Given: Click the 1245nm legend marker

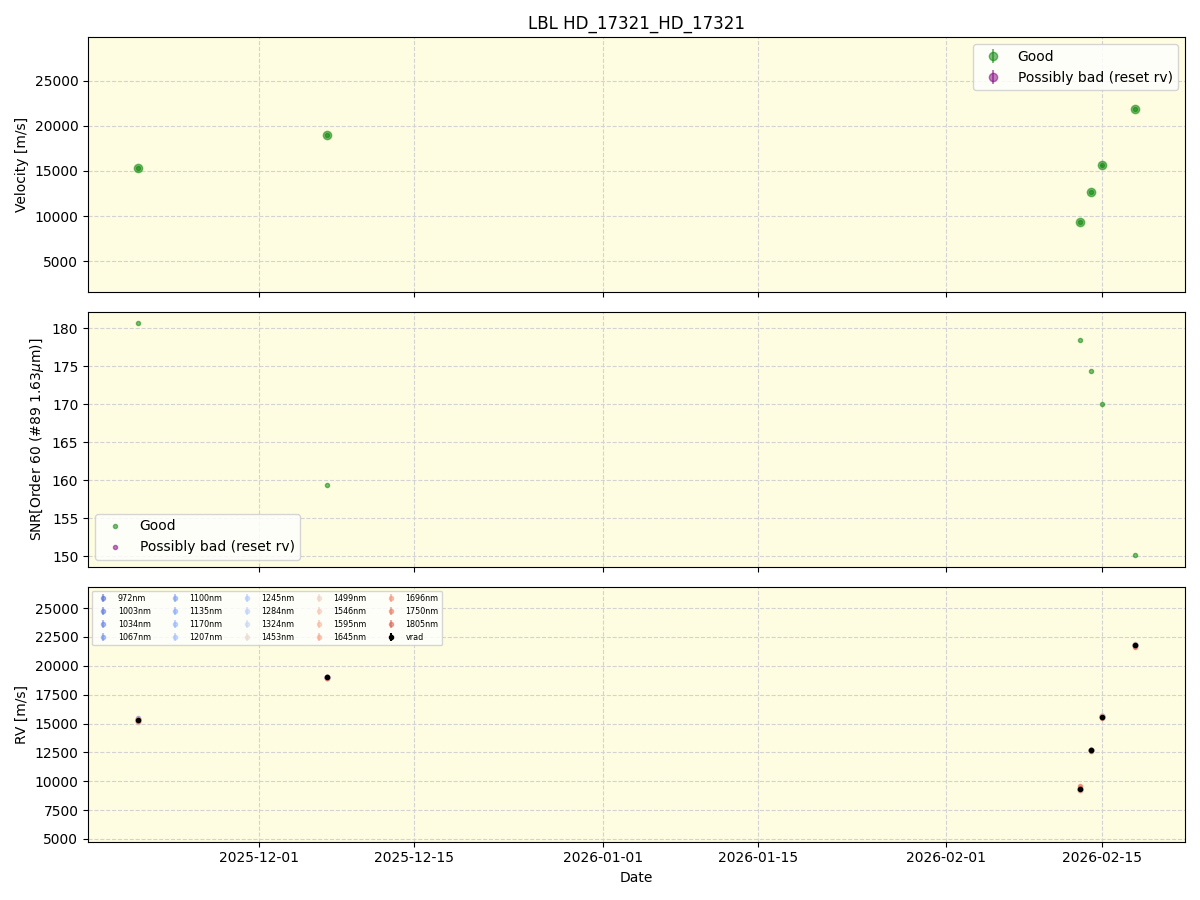Looking at the screenshot, I should pyautogui.click(x=247, y=598).
